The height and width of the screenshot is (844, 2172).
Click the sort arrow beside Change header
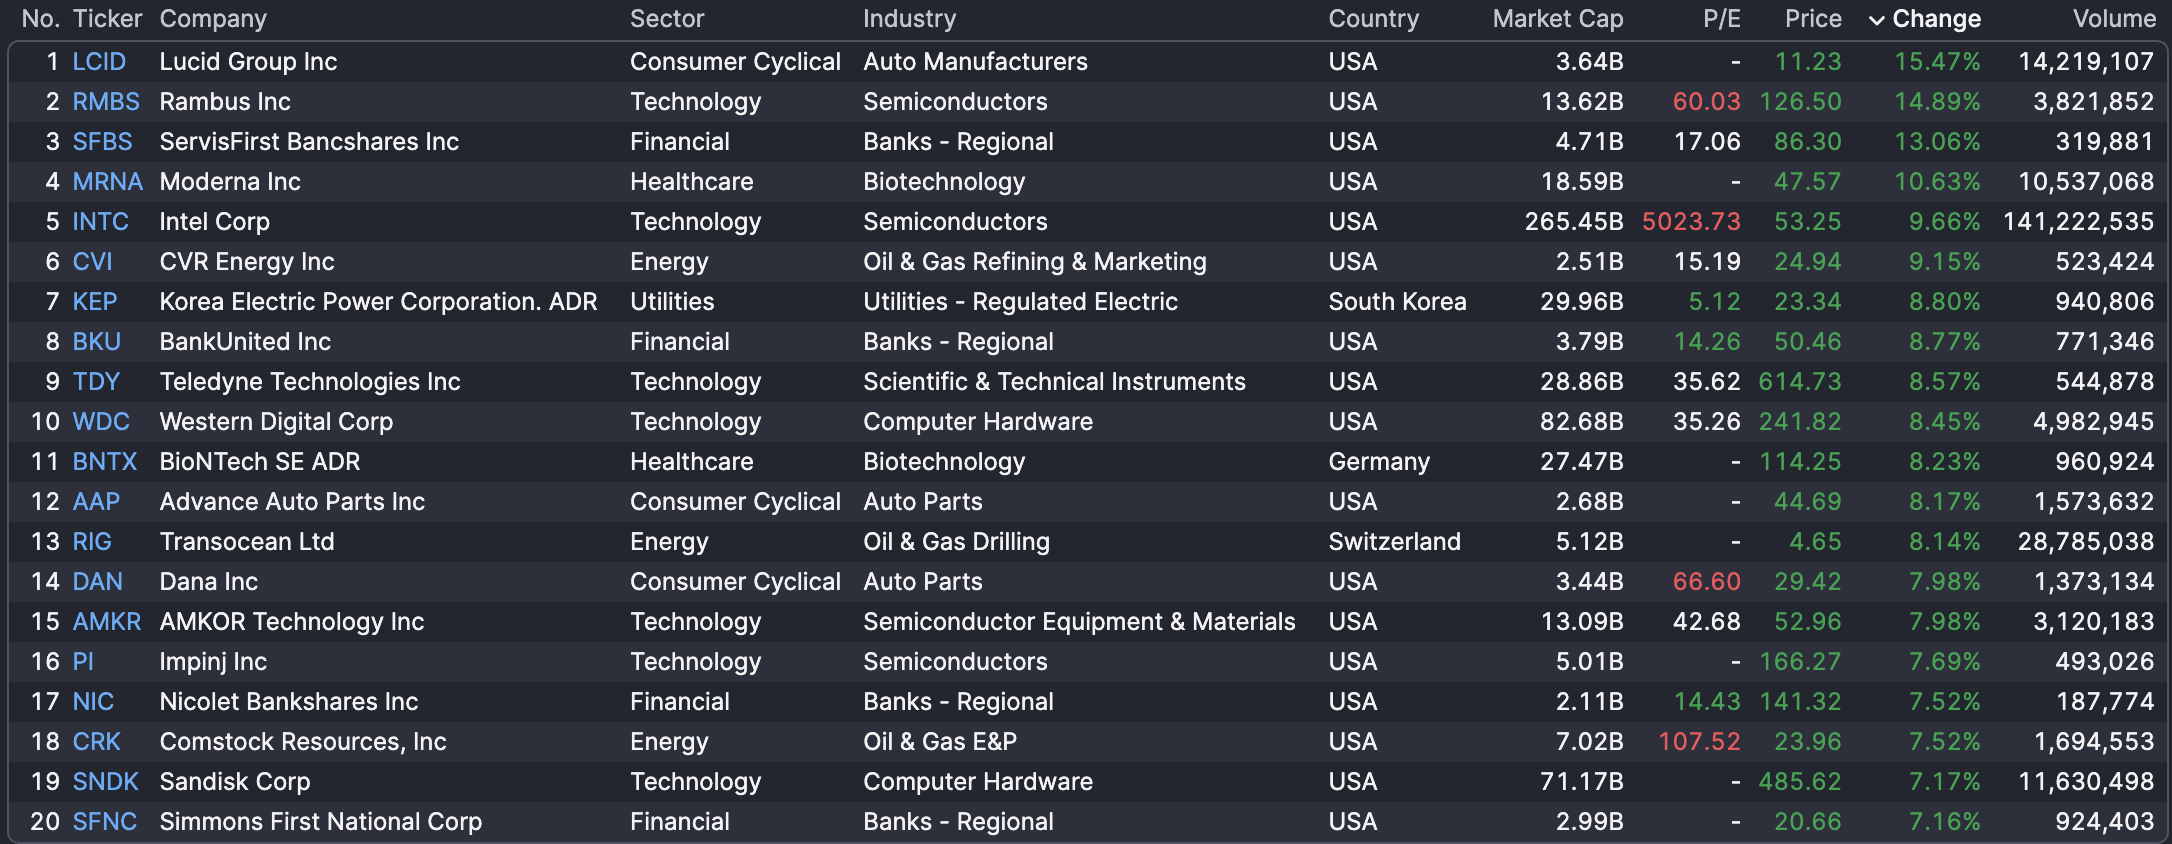[x=1877, y=20]
